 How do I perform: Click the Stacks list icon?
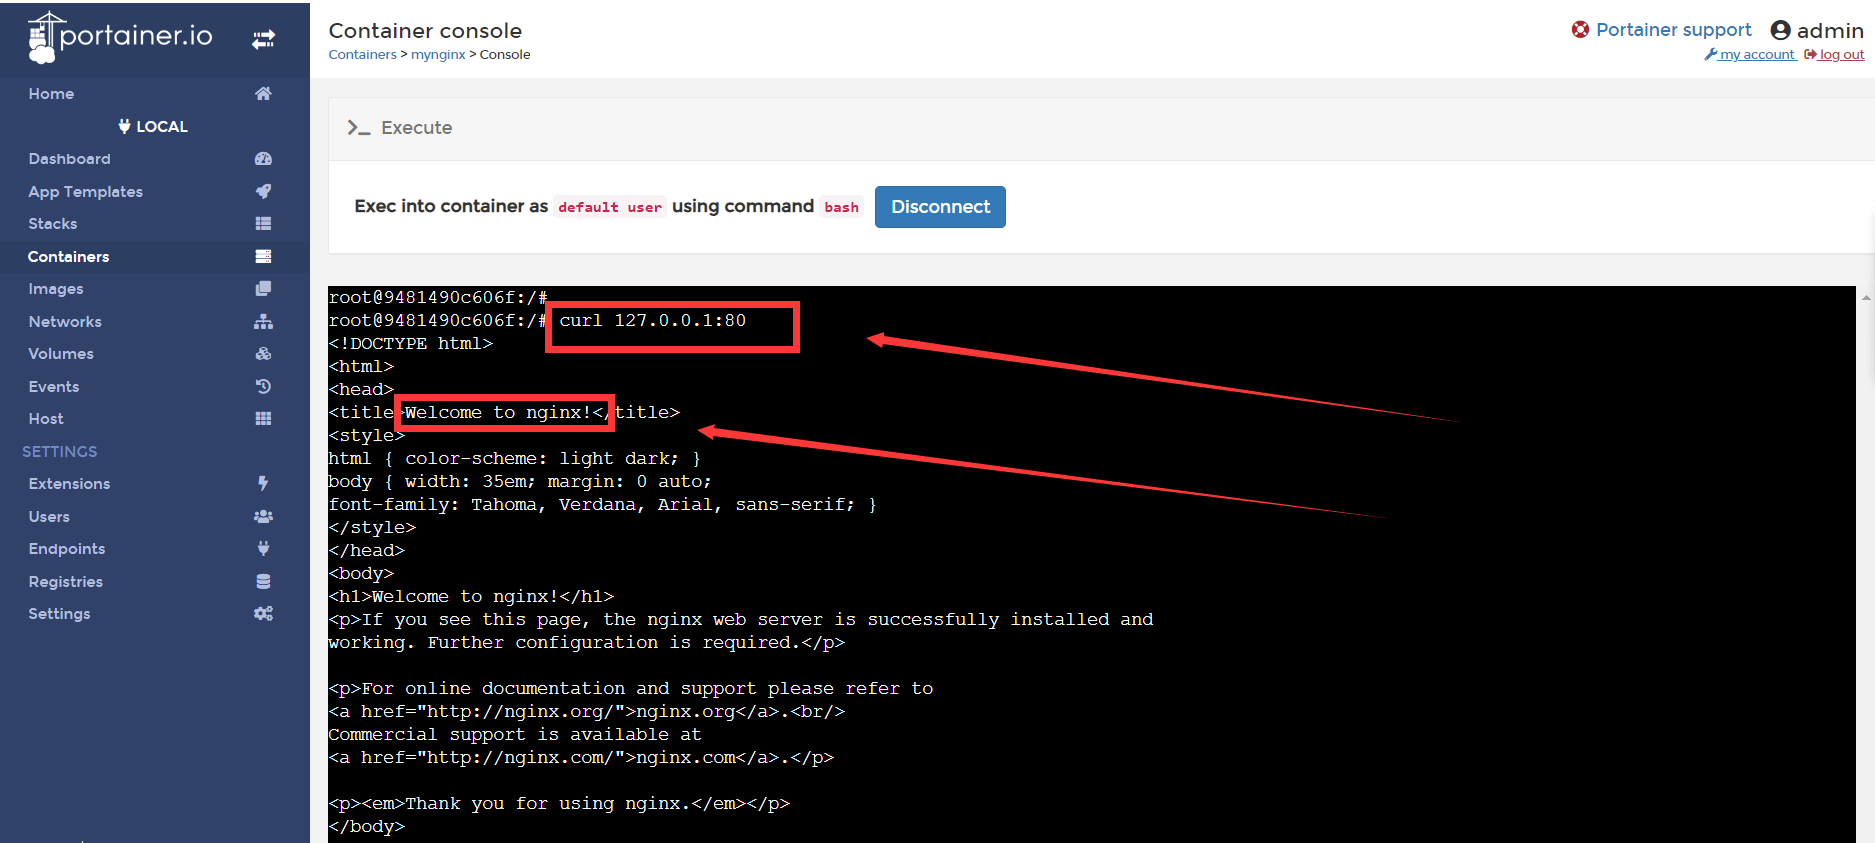click(x=263, y=223)
